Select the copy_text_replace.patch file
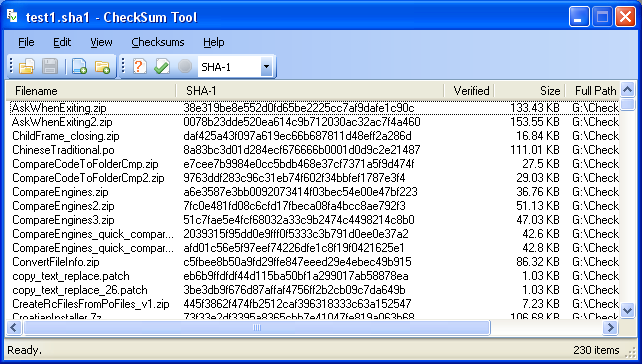642x364 pixels. point(70,276)
